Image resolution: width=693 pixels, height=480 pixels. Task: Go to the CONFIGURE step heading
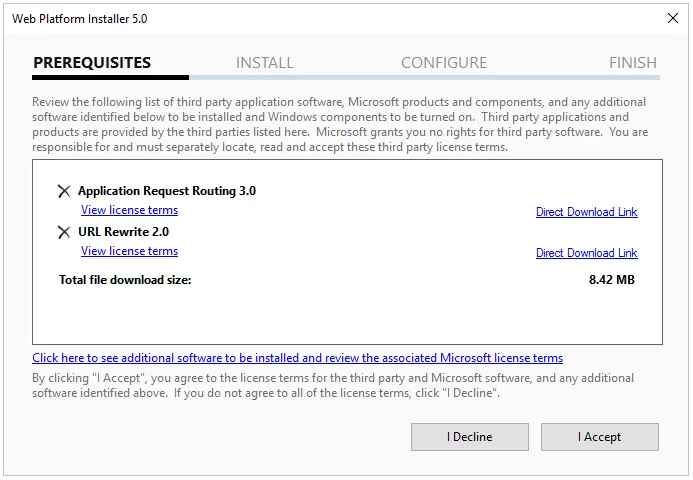(x=444, y=63)
